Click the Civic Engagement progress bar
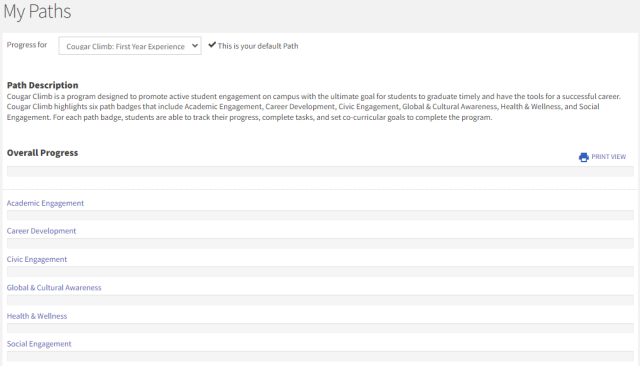 (320, 272)
